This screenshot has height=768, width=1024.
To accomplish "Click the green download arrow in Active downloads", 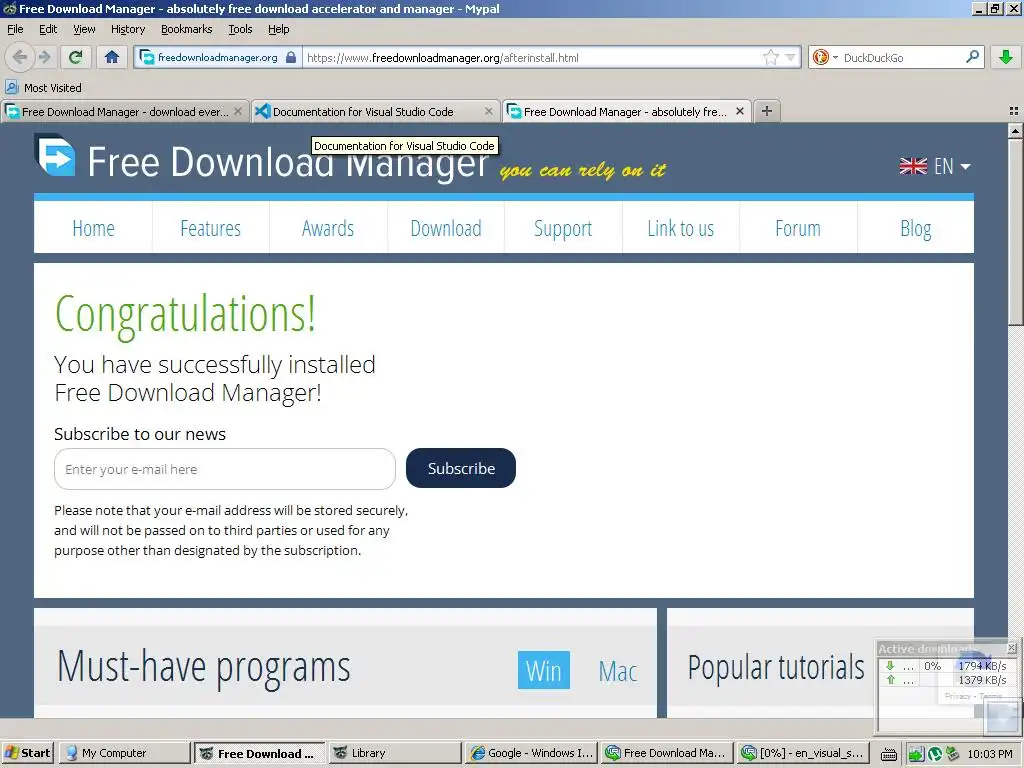I will (x=890, y=666).
